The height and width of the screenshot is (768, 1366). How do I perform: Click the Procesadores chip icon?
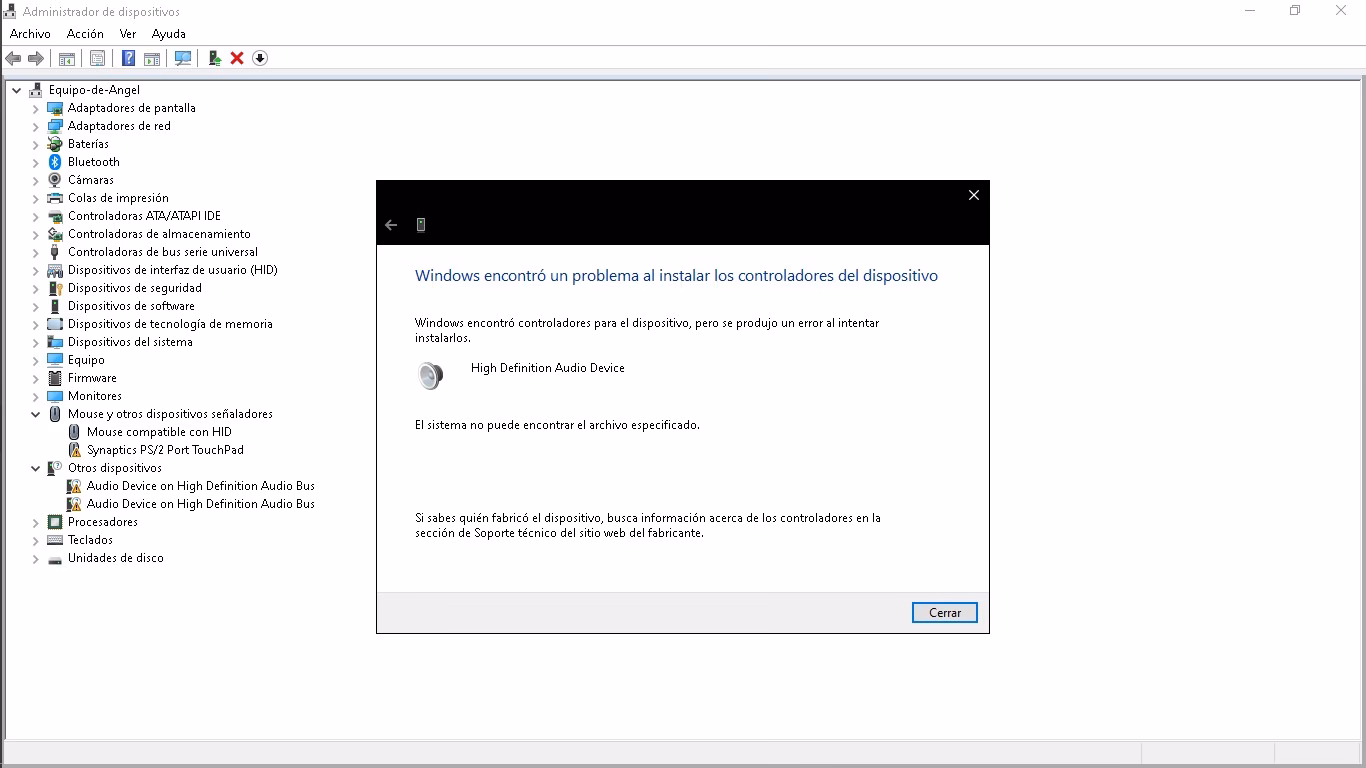pyautogui.click(x=55, y=522)
